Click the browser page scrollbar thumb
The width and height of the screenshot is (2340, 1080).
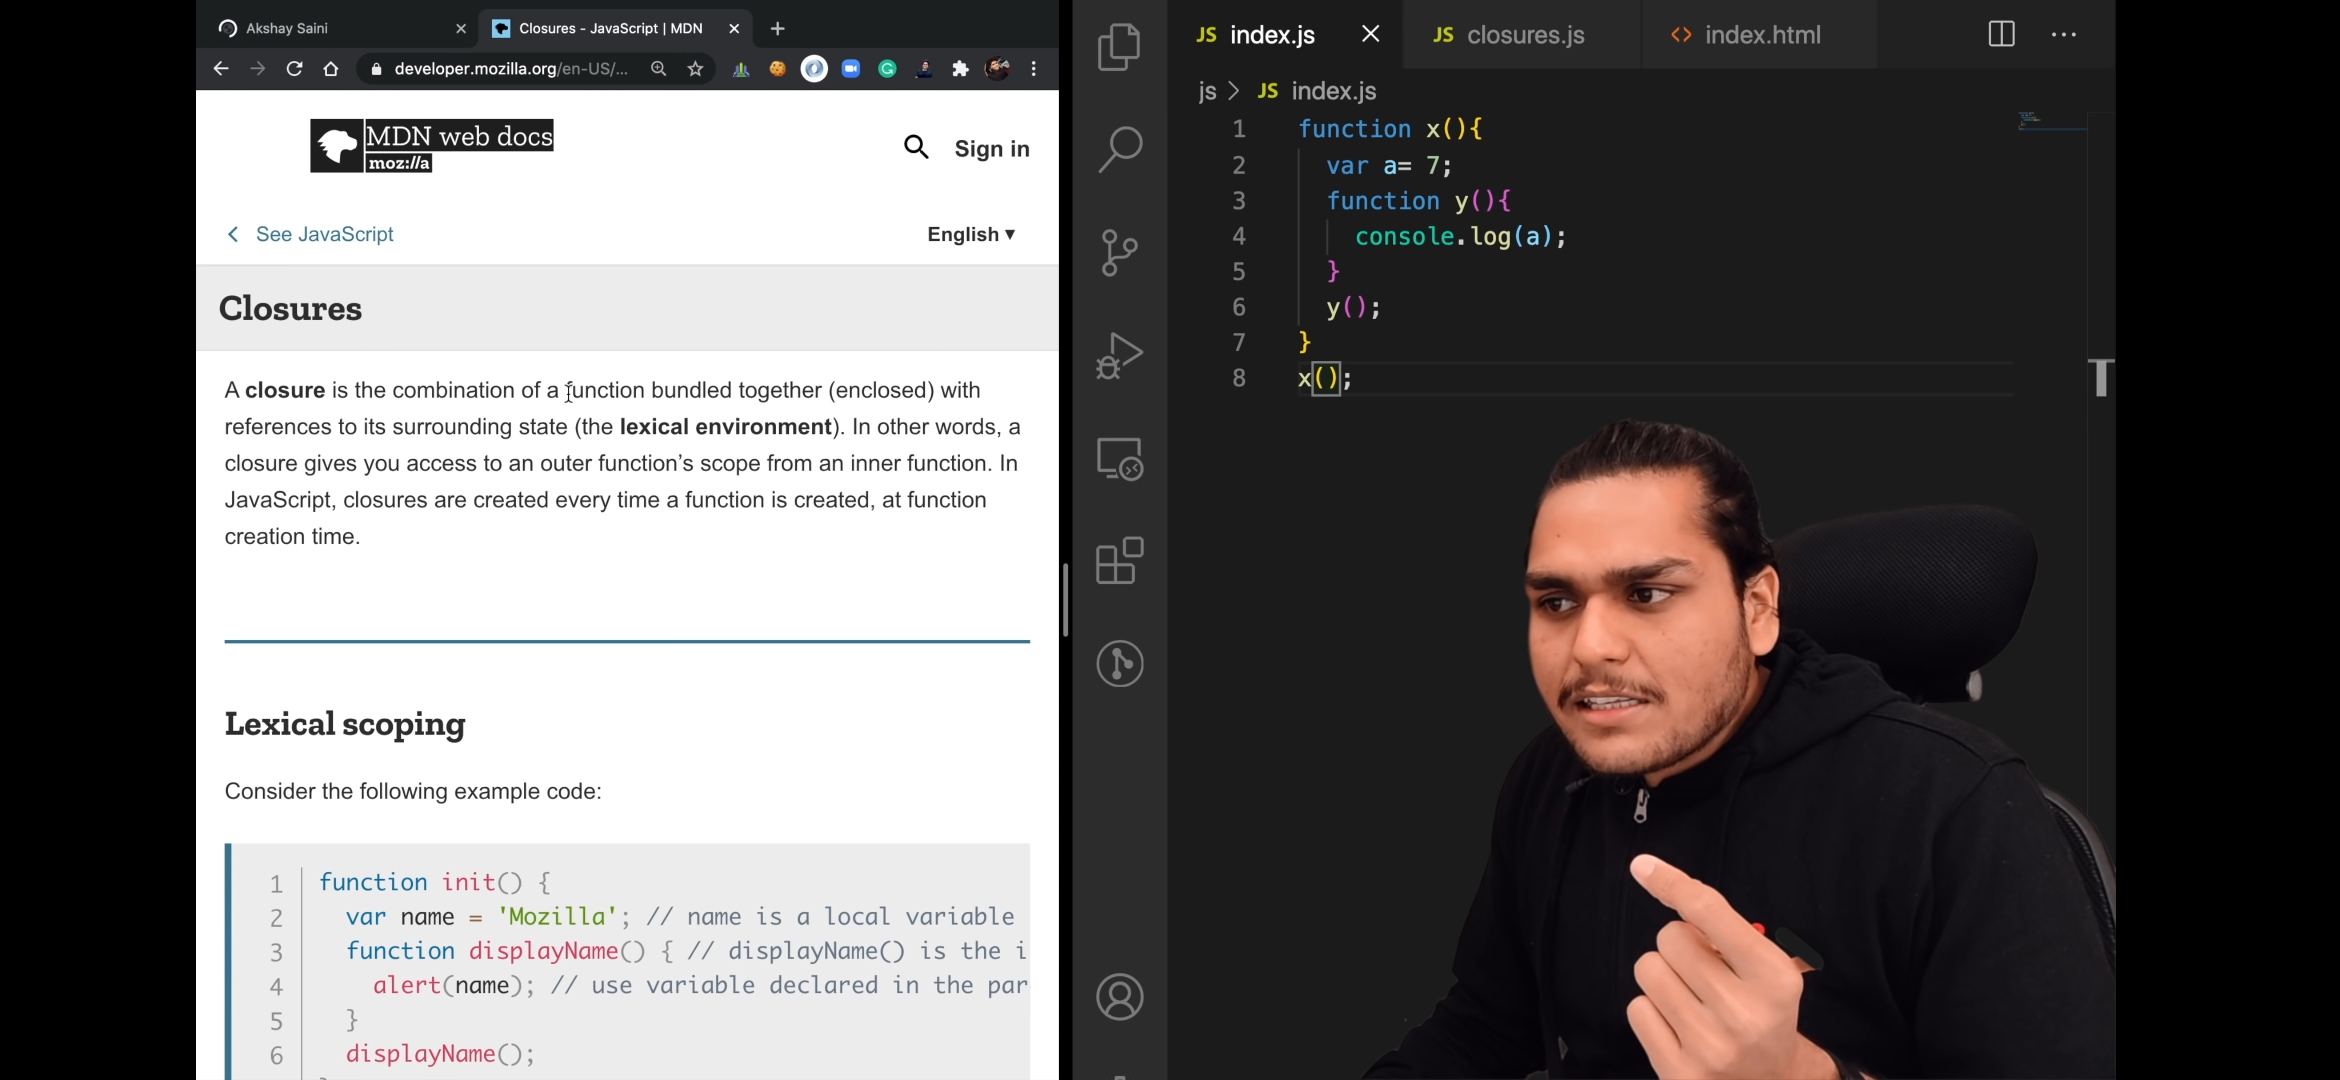(1065, 600)
